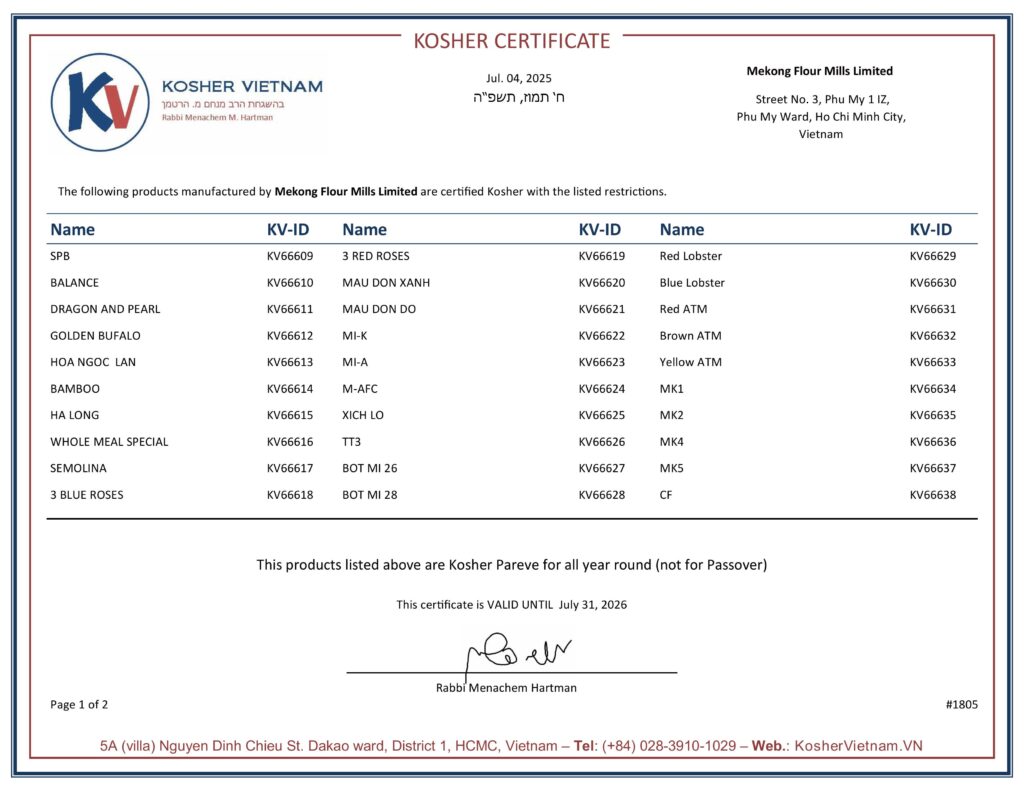Click the KOSHER CERTIFICATE title
Image resolution: width=1024 pixels, height=791 pixels.
(x=511, y=41)
